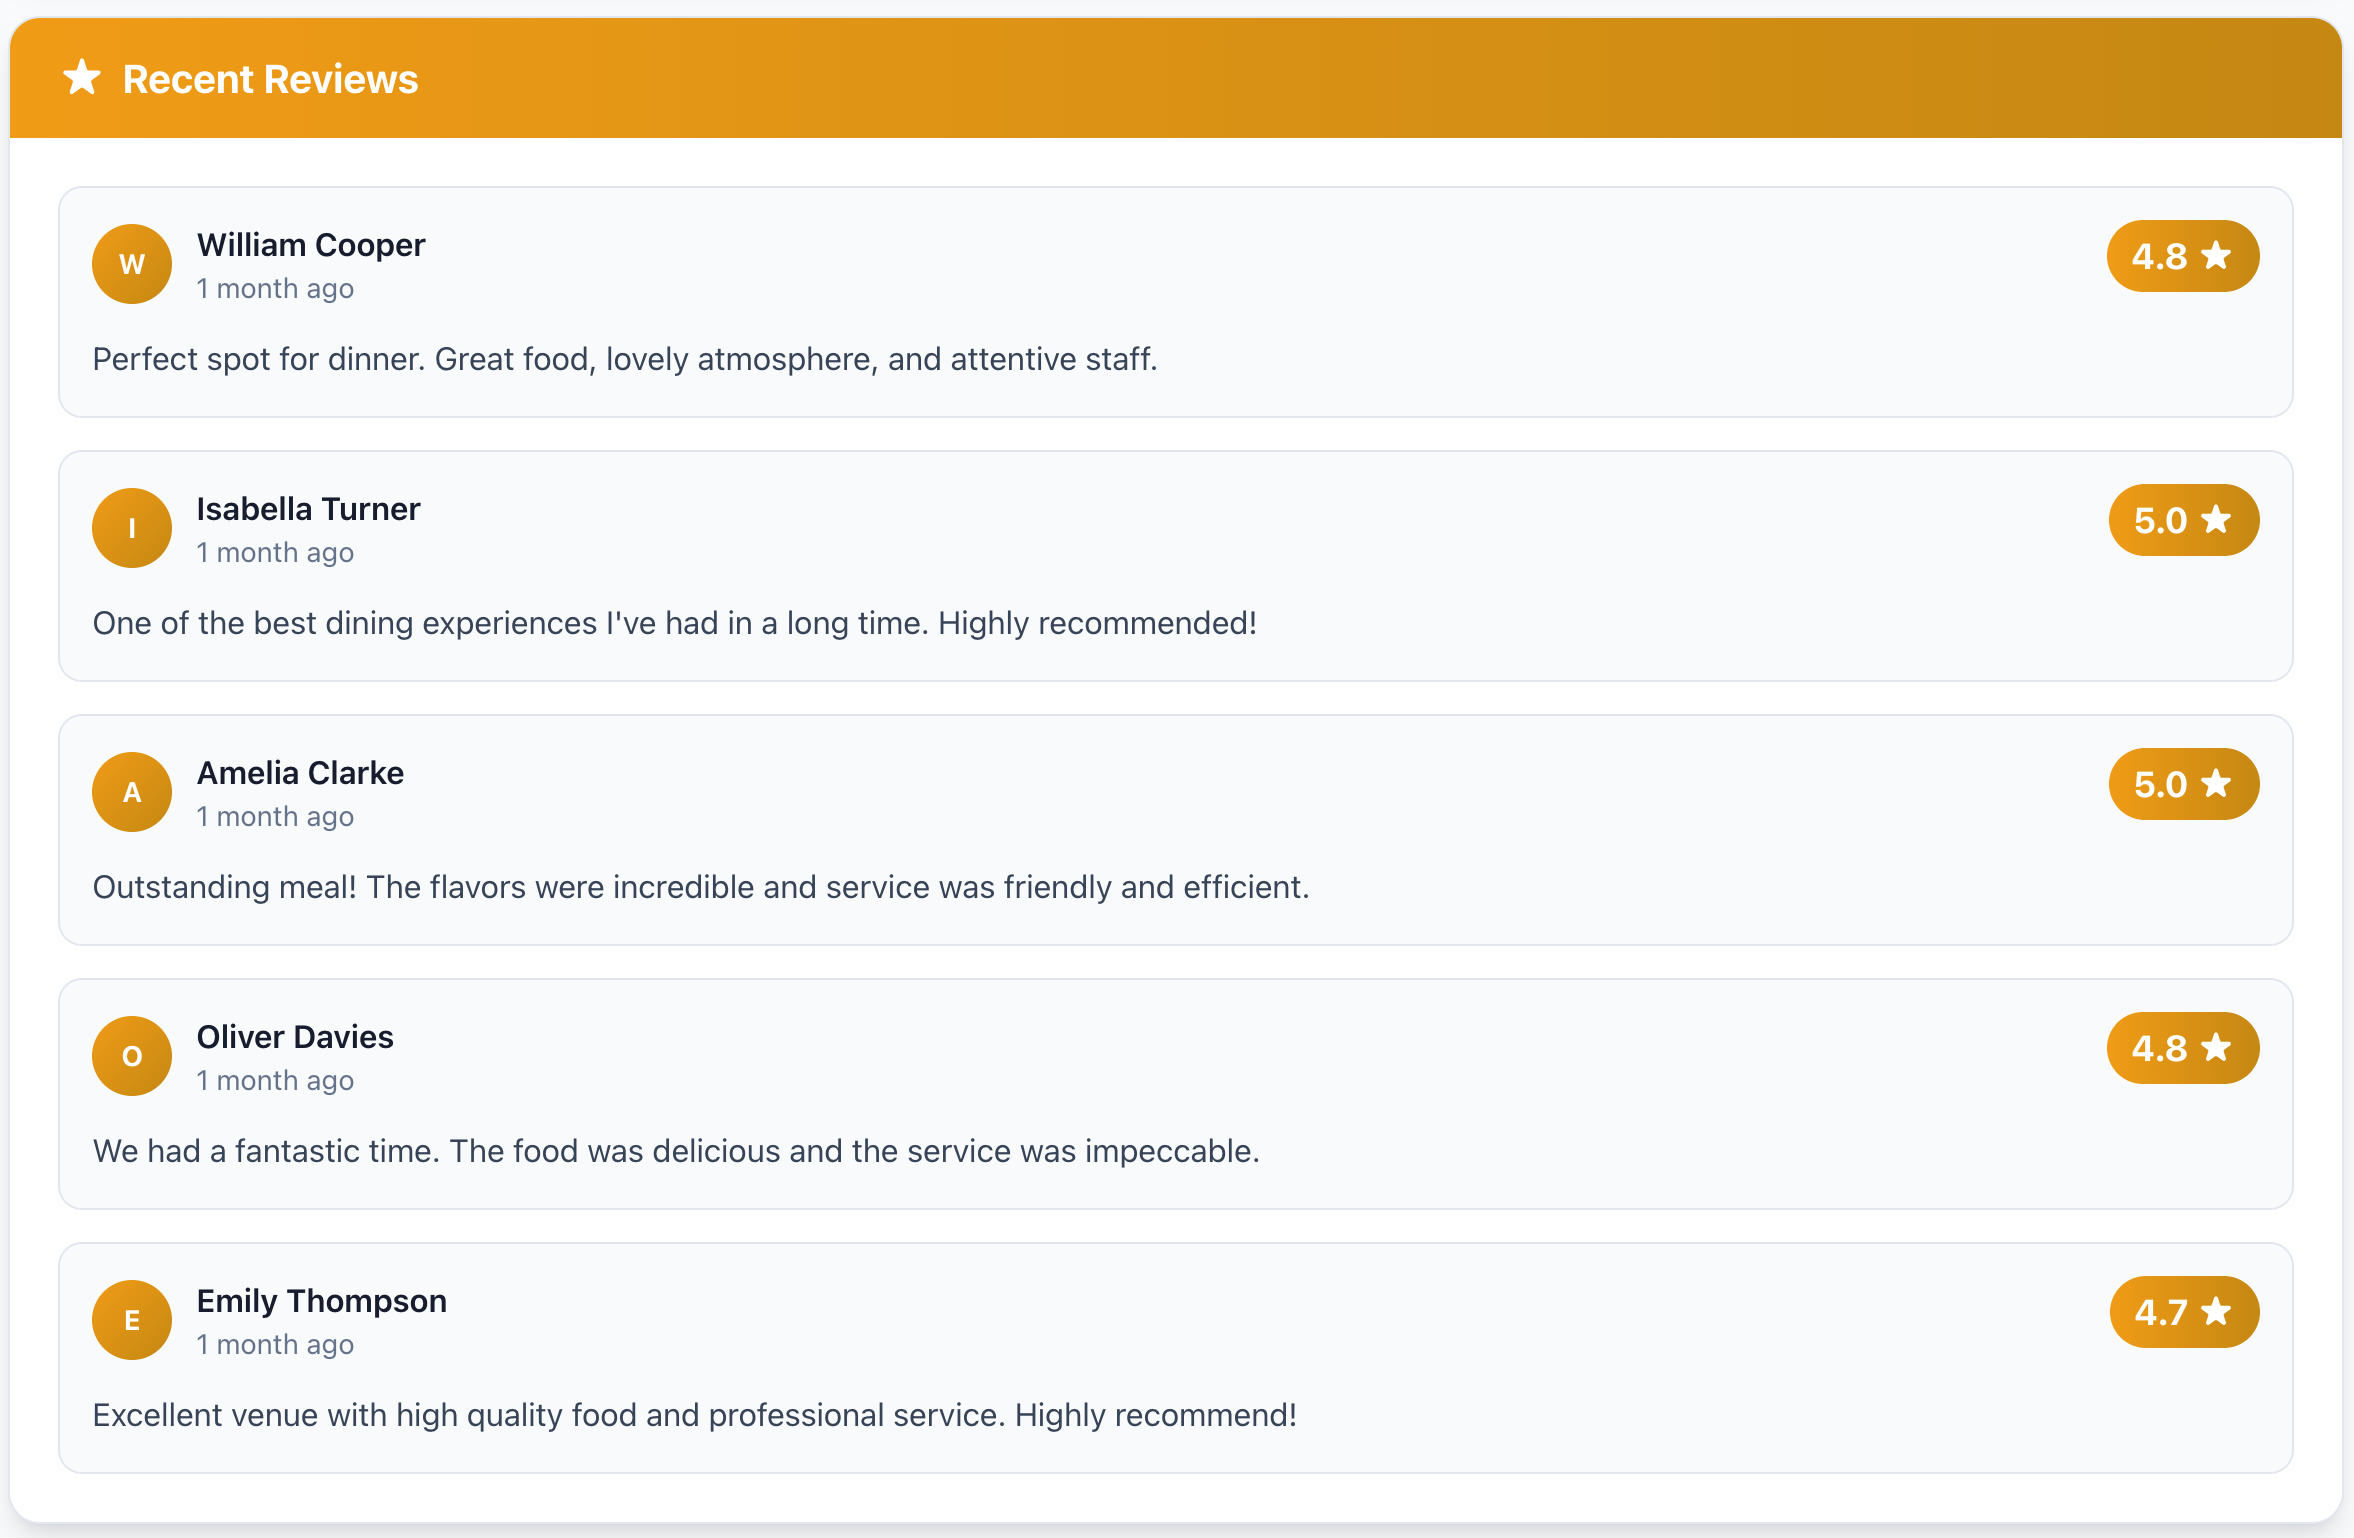Open William Cooper's 4.8 rating badge

[x=2183, y=255]
